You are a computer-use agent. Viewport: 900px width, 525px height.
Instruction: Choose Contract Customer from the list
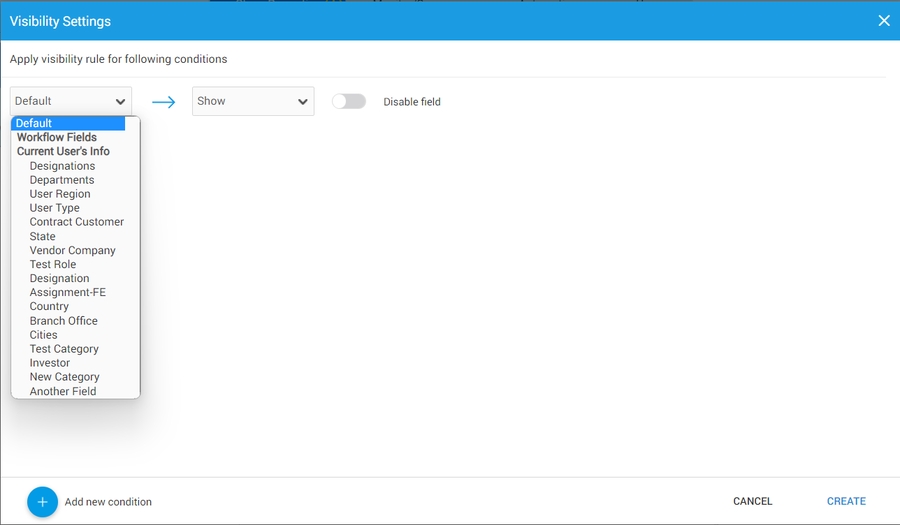tap(77, 222)
